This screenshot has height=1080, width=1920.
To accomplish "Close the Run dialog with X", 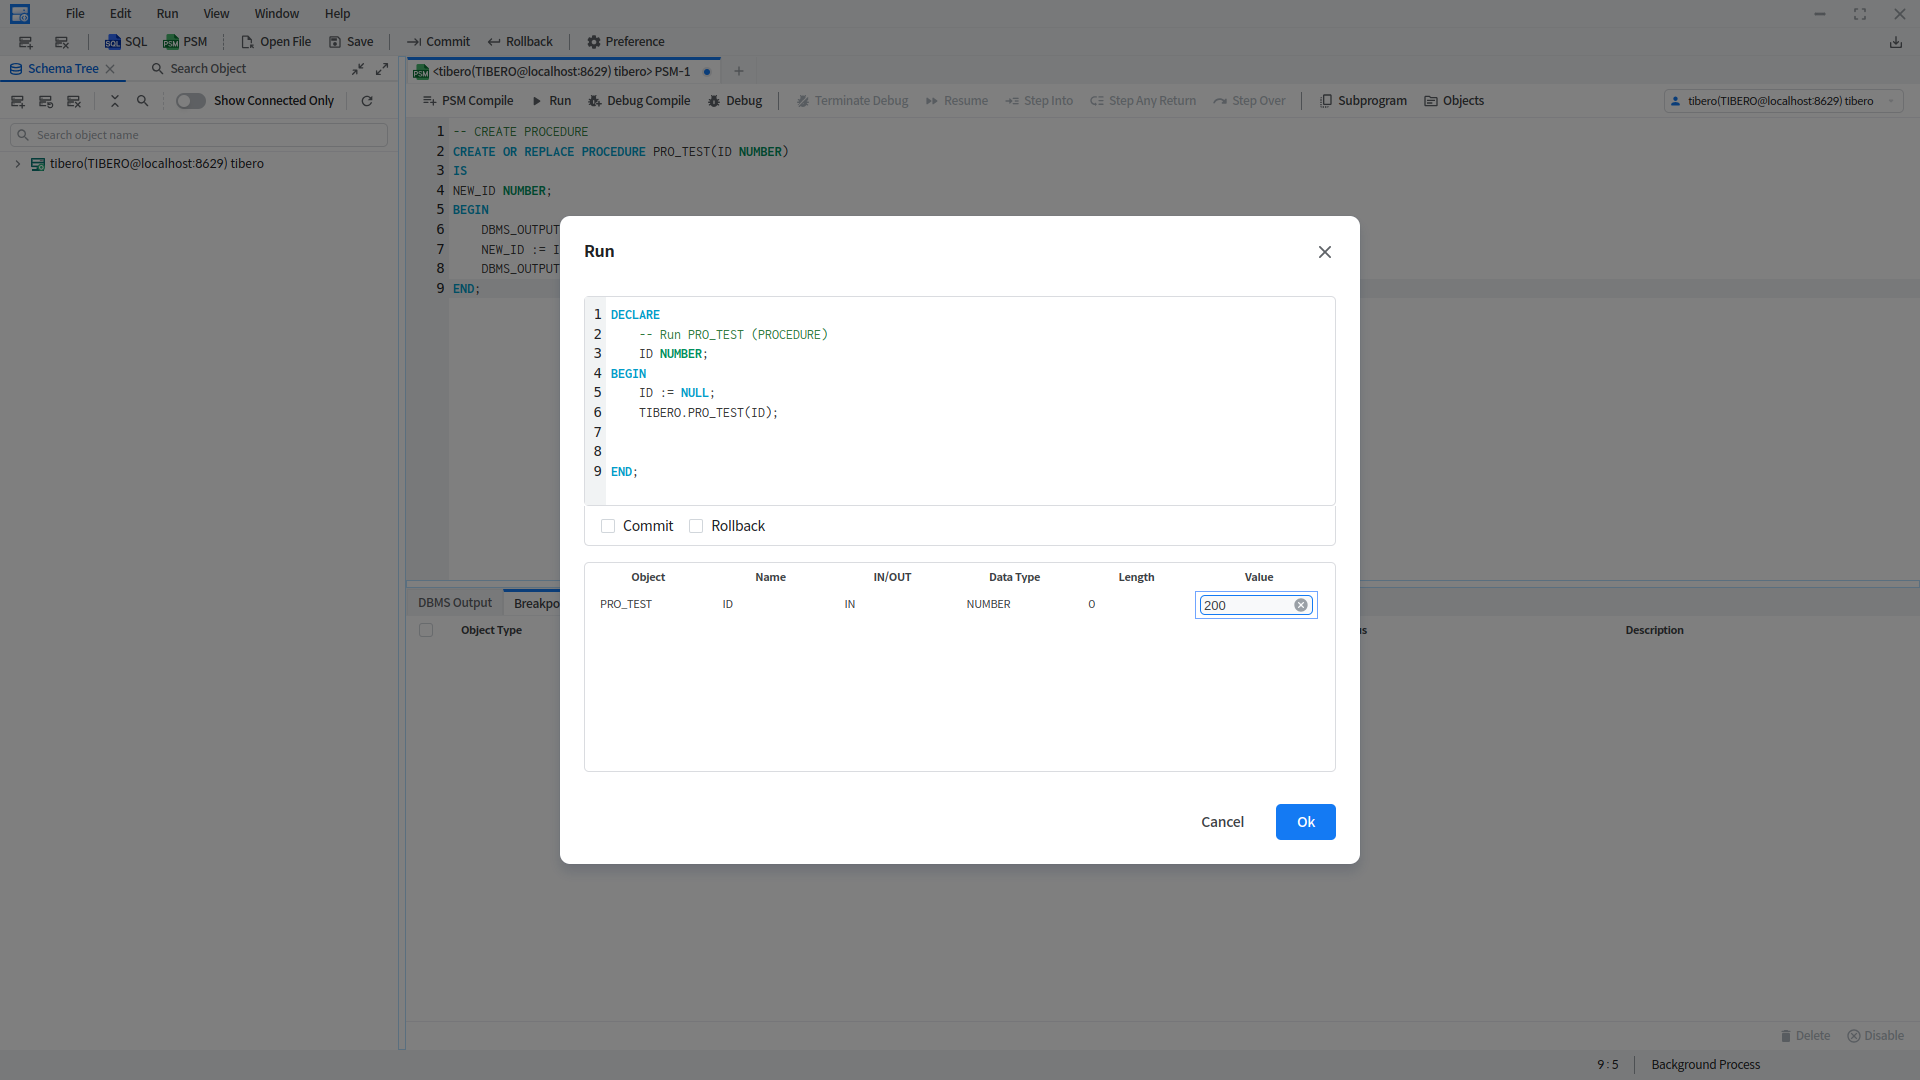I will tap(1325, 252).
